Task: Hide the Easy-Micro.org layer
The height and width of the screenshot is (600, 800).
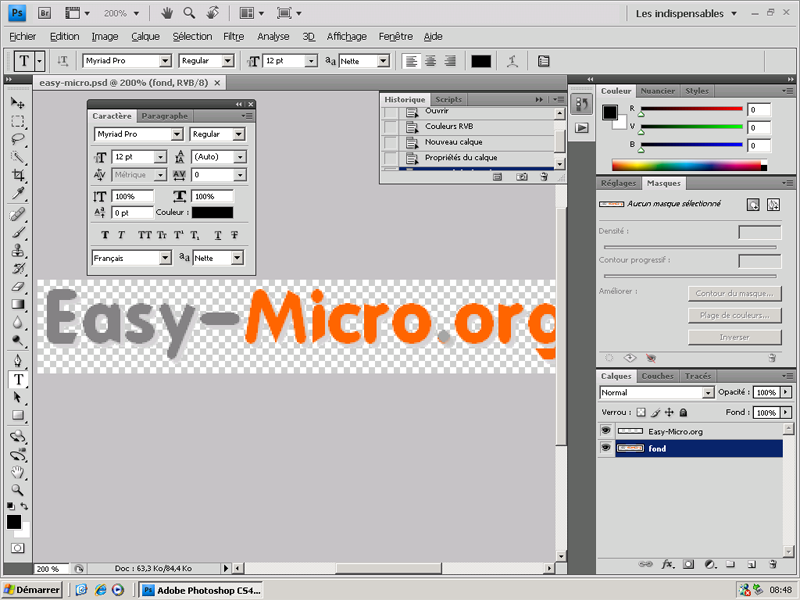Action: (x=606, y=431)
